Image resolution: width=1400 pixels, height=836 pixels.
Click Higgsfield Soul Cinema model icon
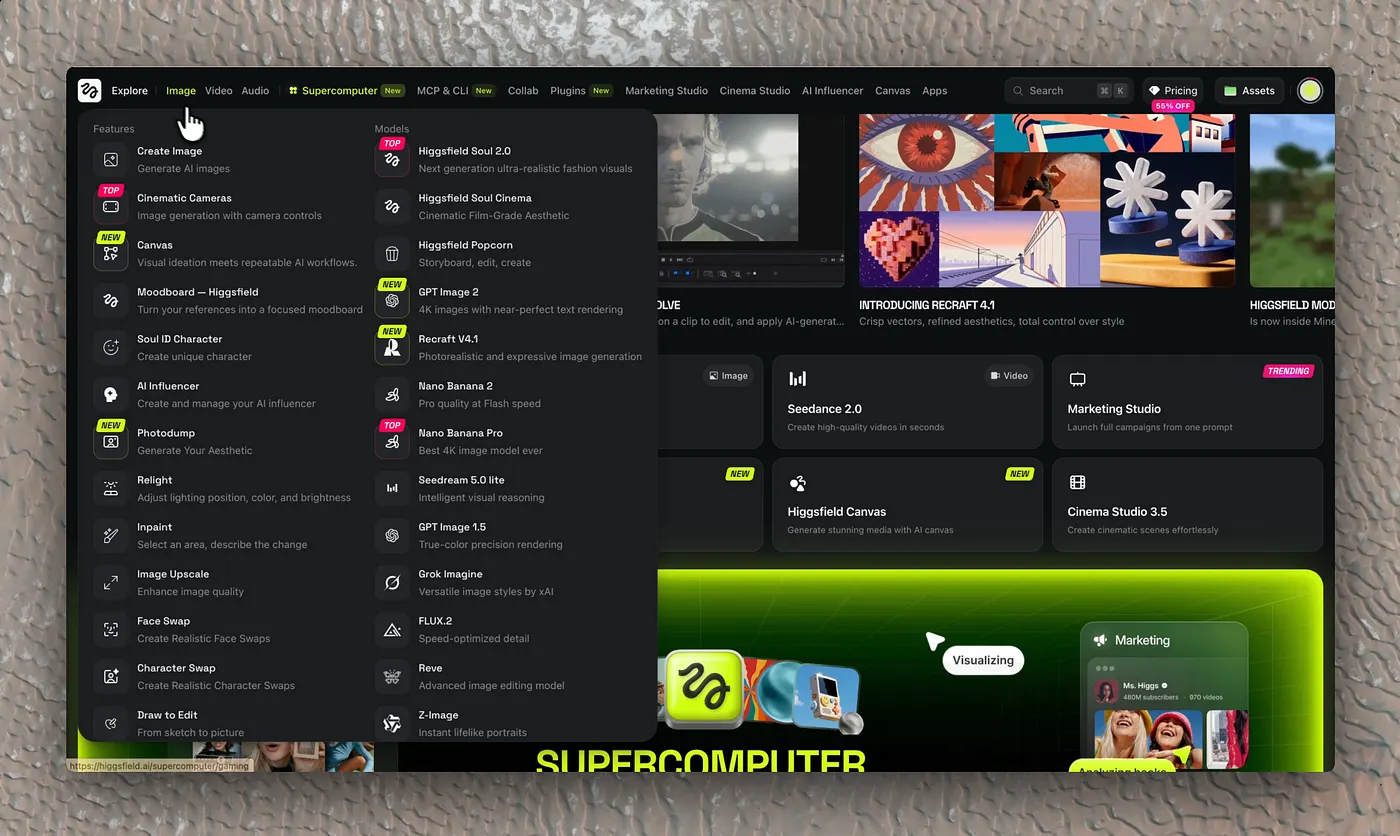393,207
